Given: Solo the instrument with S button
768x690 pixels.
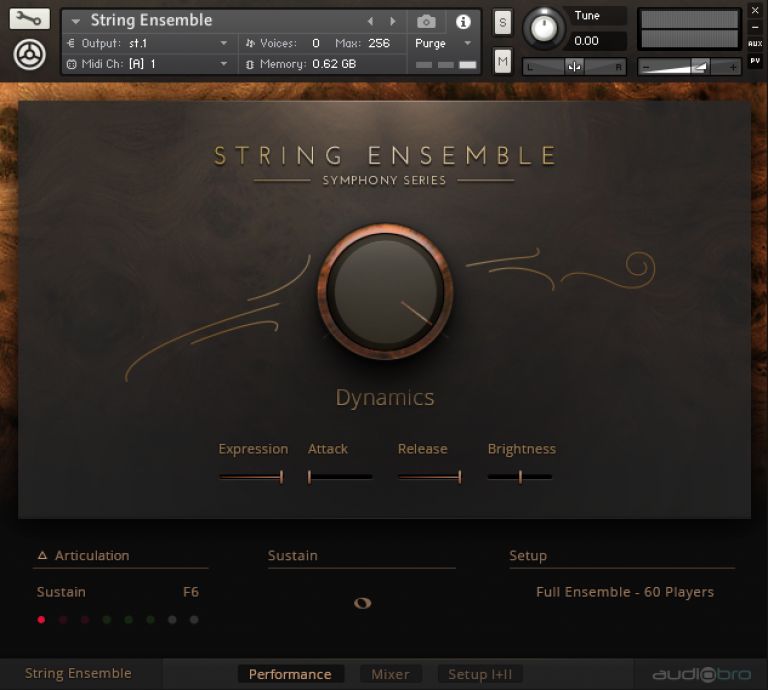Looking at the screenshot, I should 503,23.
